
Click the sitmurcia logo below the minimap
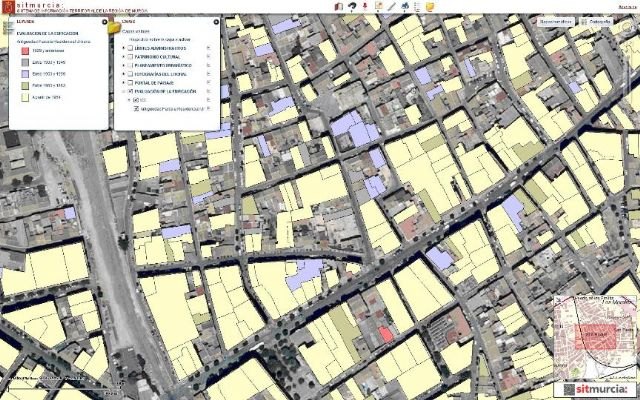pyautogui.click(x=596, y=389)
